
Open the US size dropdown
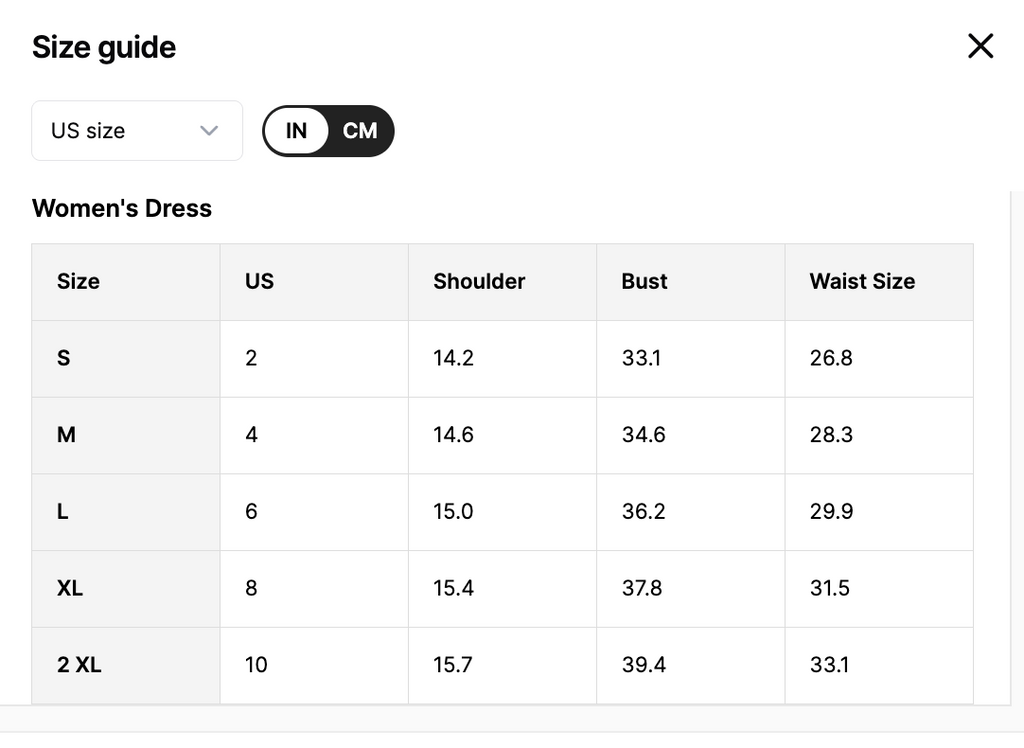(x=137, y=131)
